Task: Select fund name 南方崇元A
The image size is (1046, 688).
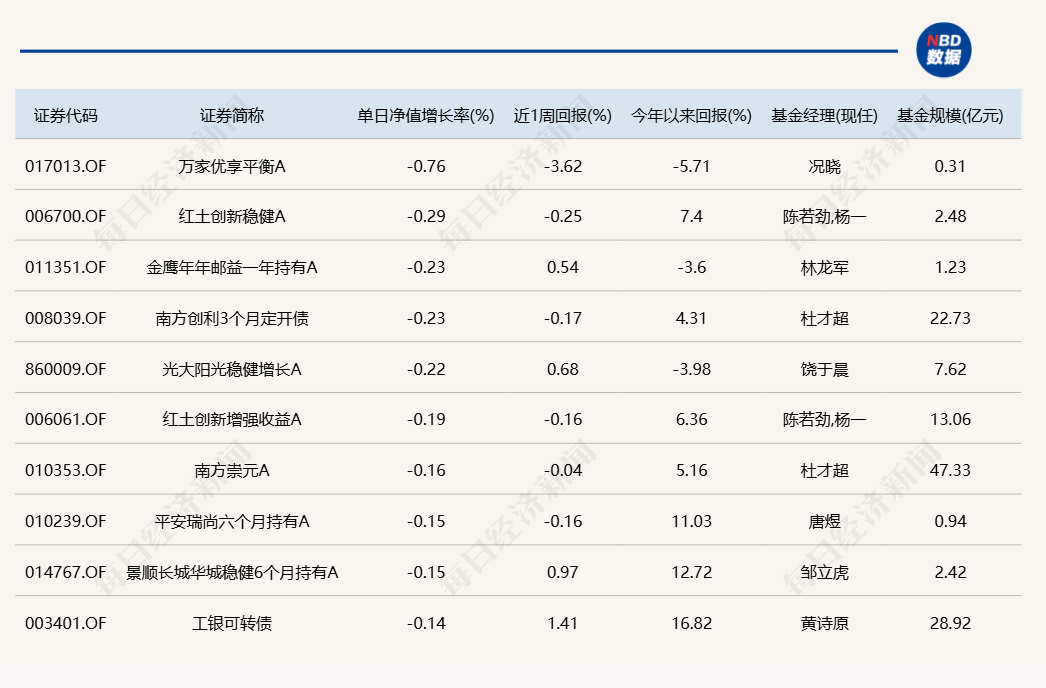Action: (231, 470)
